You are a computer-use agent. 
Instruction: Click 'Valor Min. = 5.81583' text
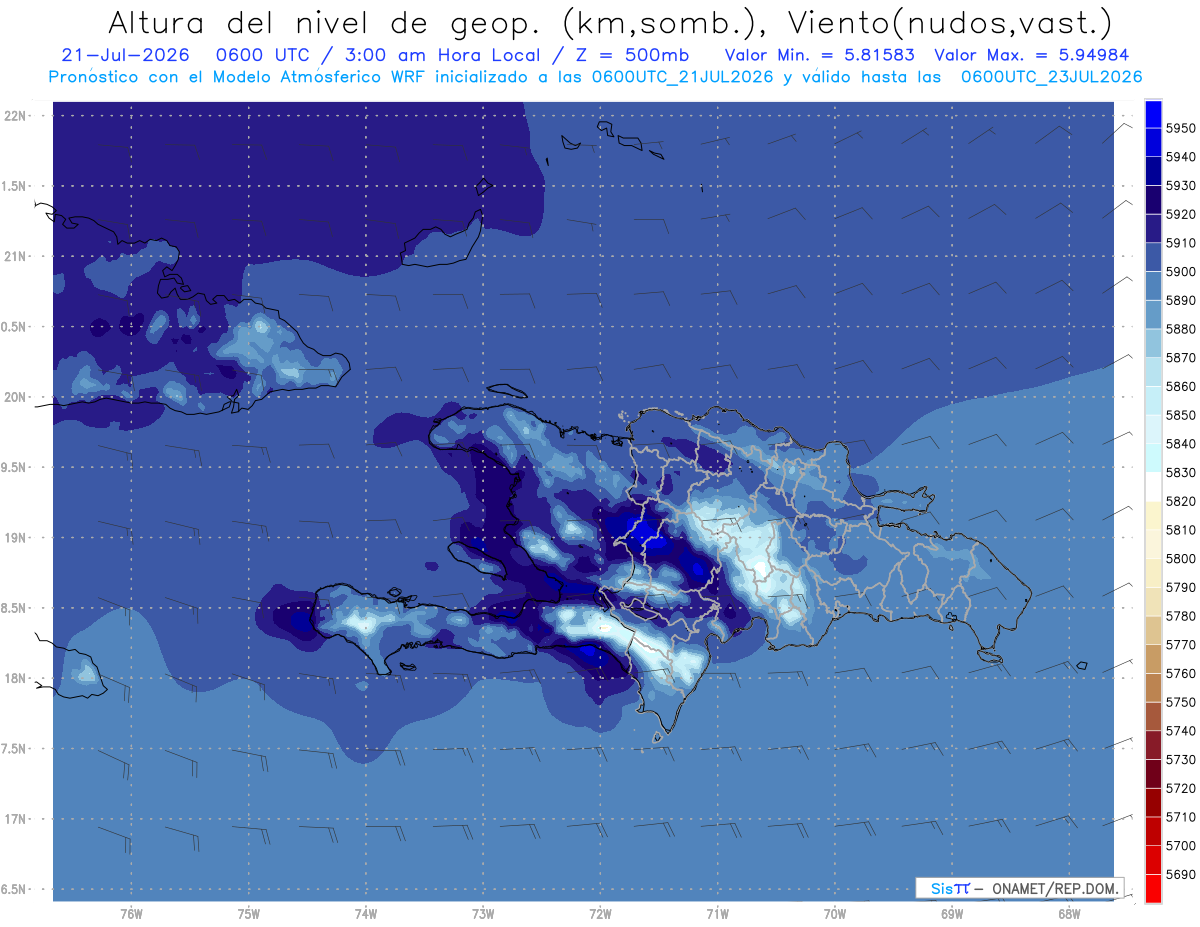[x=819, y=55]
